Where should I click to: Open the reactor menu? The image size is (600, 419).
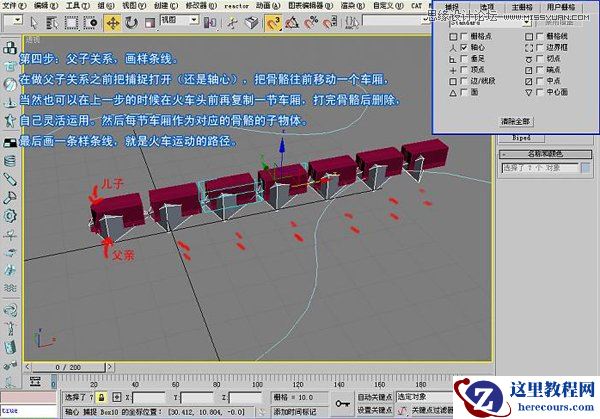236,6
